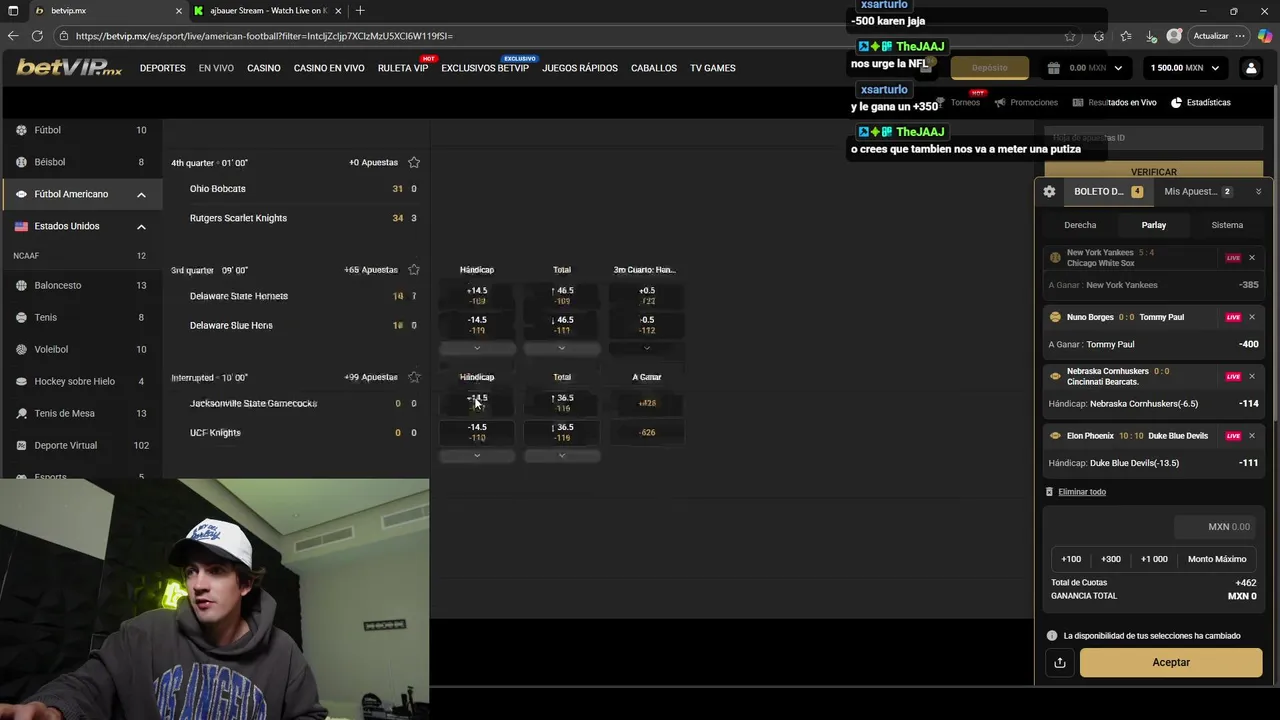Image resolution: width=1280 pixels, height=720 pixels.
Task: Click the Eliminar todo link
Action: tap(1082, 492)
